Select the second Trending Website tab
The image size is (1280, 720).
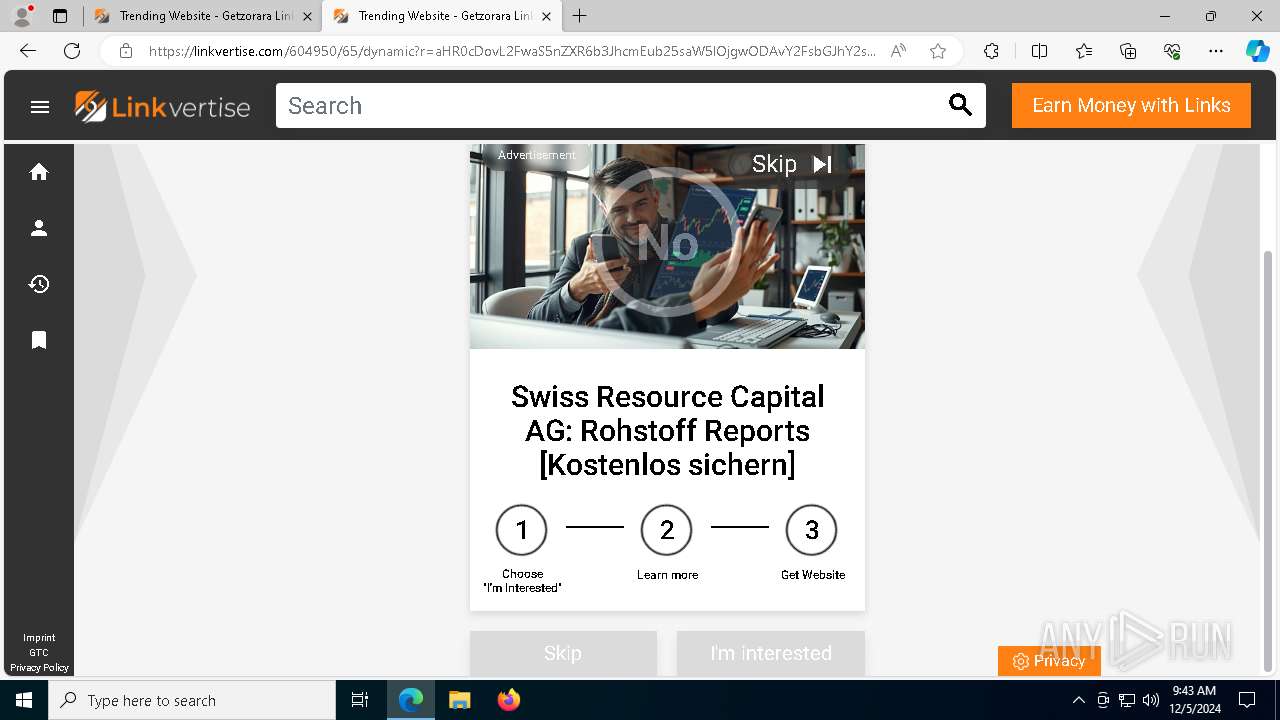[x=441, y=16]
